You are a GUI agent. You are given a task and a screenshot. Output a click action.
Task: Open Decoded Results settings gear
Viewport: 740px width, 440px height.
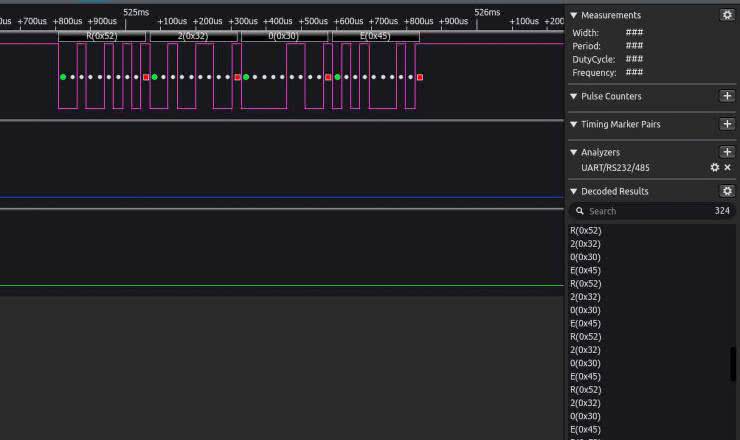click(727, 191)
